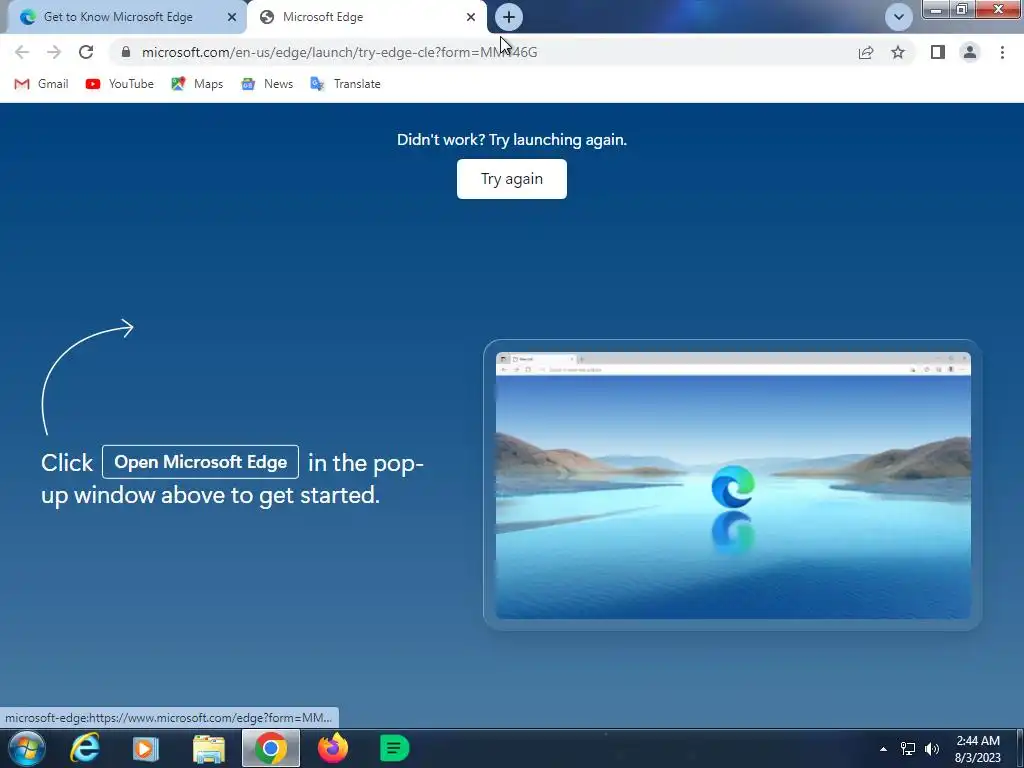Open the Windows Start menu
The width and height of the screenshot is (1024, 768).
(27, 748)
